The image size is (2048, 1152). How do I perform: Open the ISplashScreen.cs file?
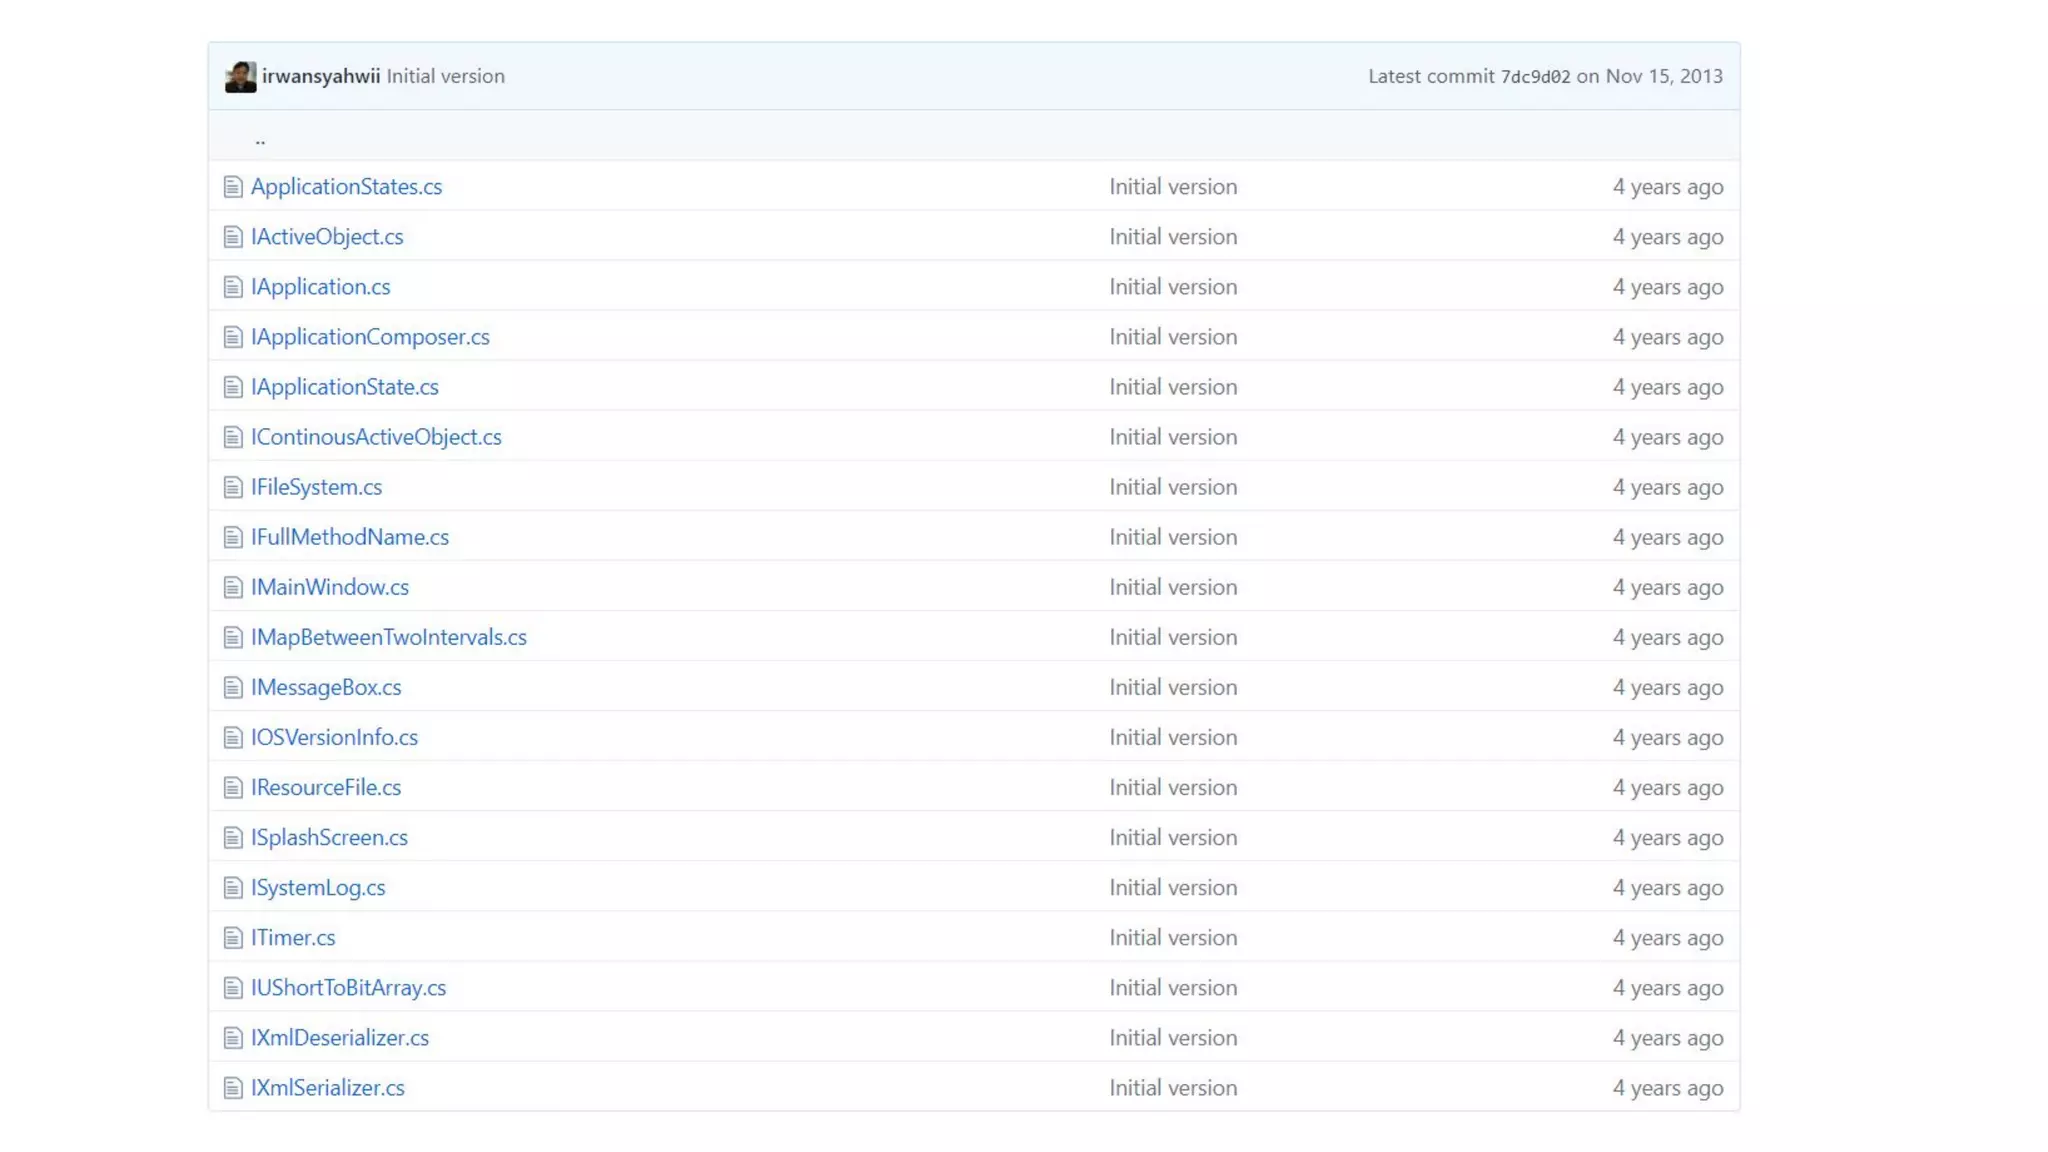point(329,838)
